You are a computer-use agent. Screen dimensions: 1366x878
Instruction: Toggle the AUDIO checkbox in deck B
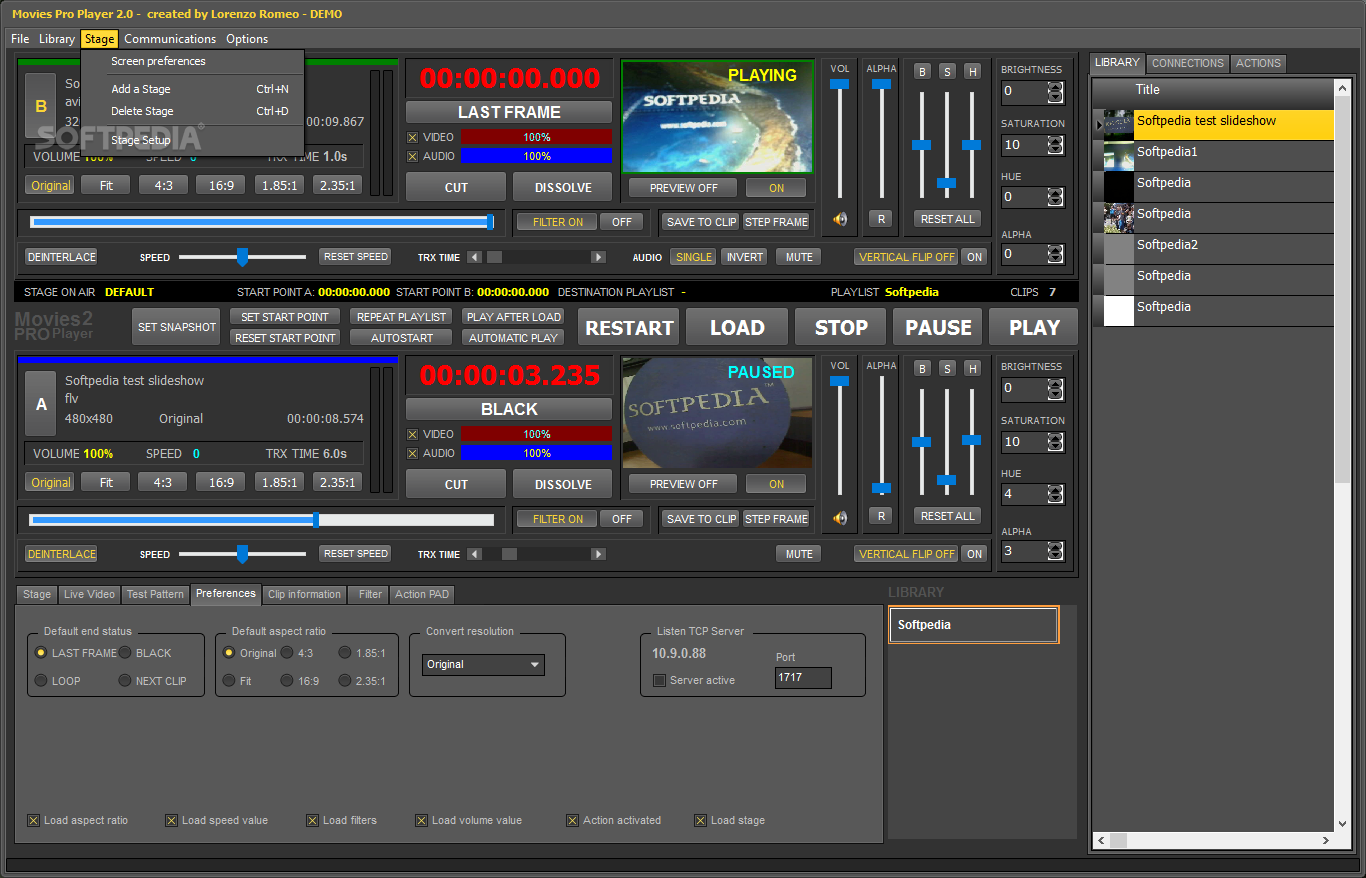click(x=413, y=156)
